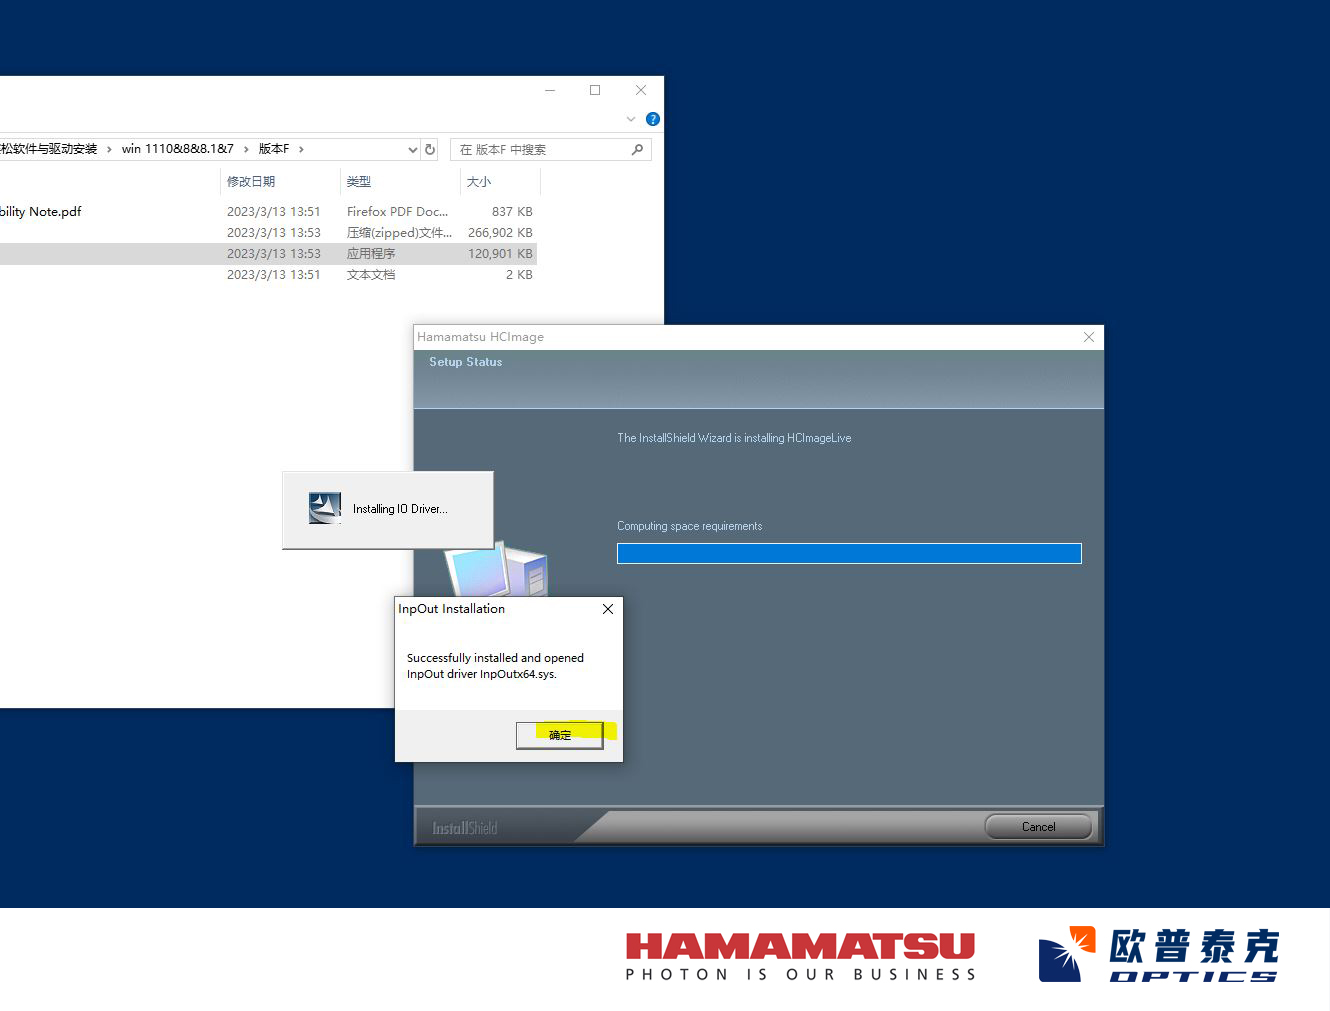
Task: Click the search magnifier icon
Action: (x=637, y=149)
